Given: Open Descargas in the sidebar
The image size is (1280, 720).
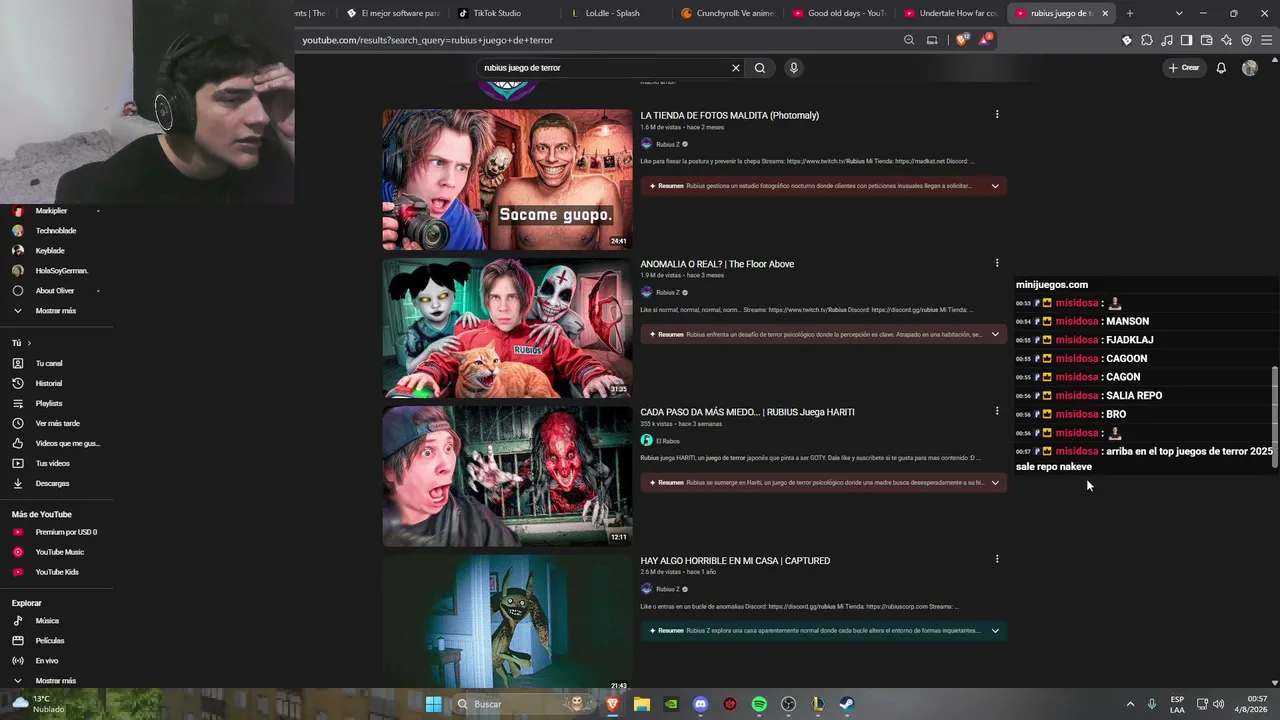Looking at the screenshot, I should 56,483.
